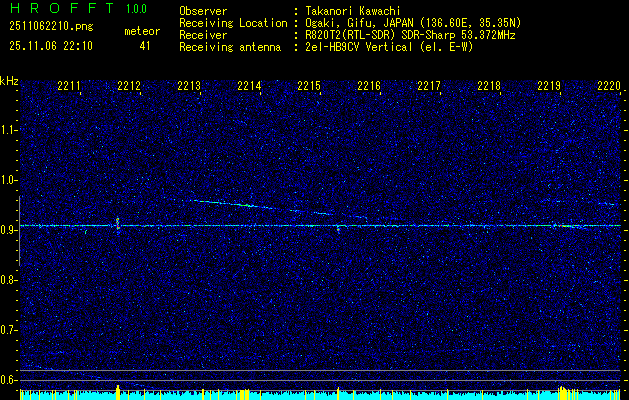629x400 pixels.
Task: Select the 2213 time axis label
Action: (x=189, y=87)
